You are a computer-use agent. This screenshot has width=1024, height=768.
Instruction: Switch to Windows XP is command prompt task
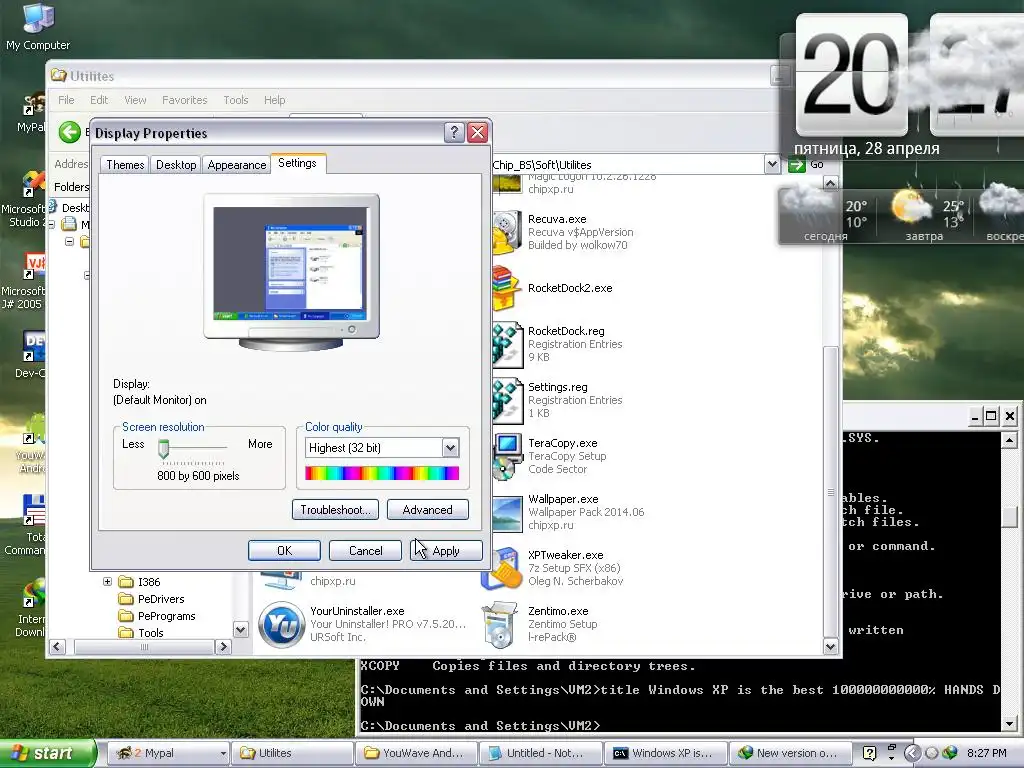click(665, 753)
